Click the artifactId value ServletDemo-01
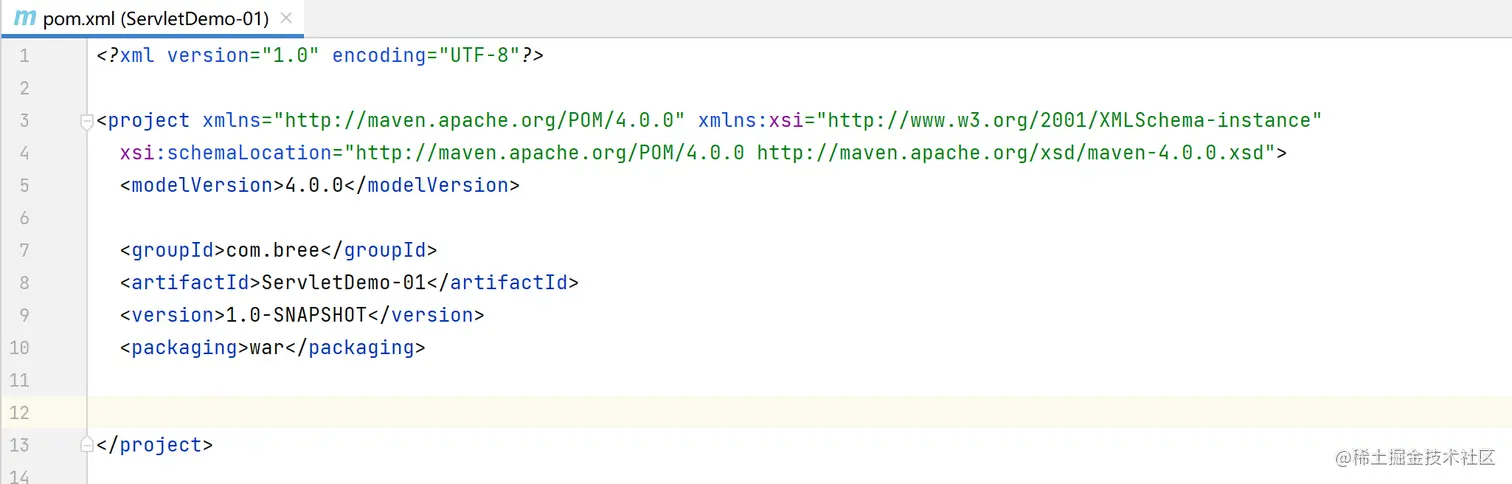 tap(344, 282)
